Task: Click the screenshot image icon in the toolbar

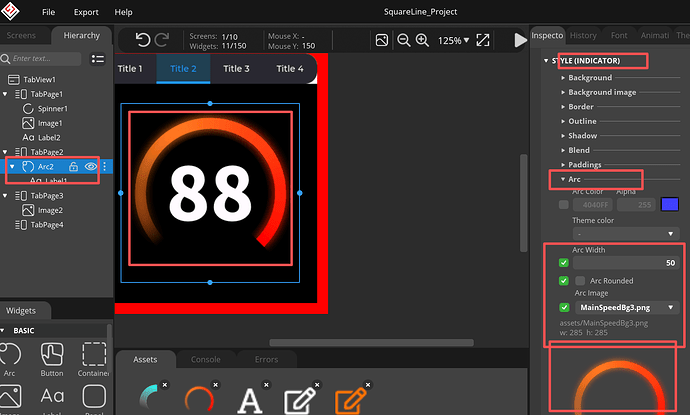Action: [x=381, y=41]
